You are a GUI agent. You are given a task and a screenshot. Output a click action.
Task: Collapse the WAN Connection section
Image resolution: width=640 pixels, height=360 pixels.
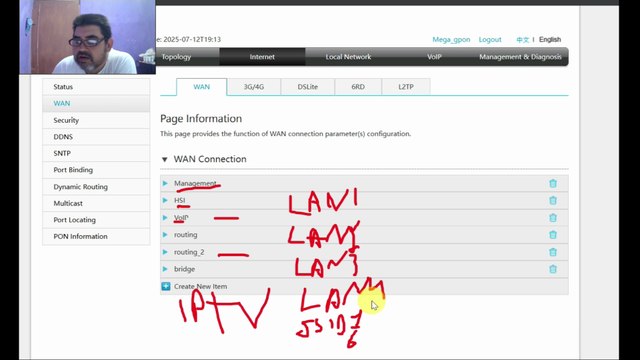tap(164, 159)
